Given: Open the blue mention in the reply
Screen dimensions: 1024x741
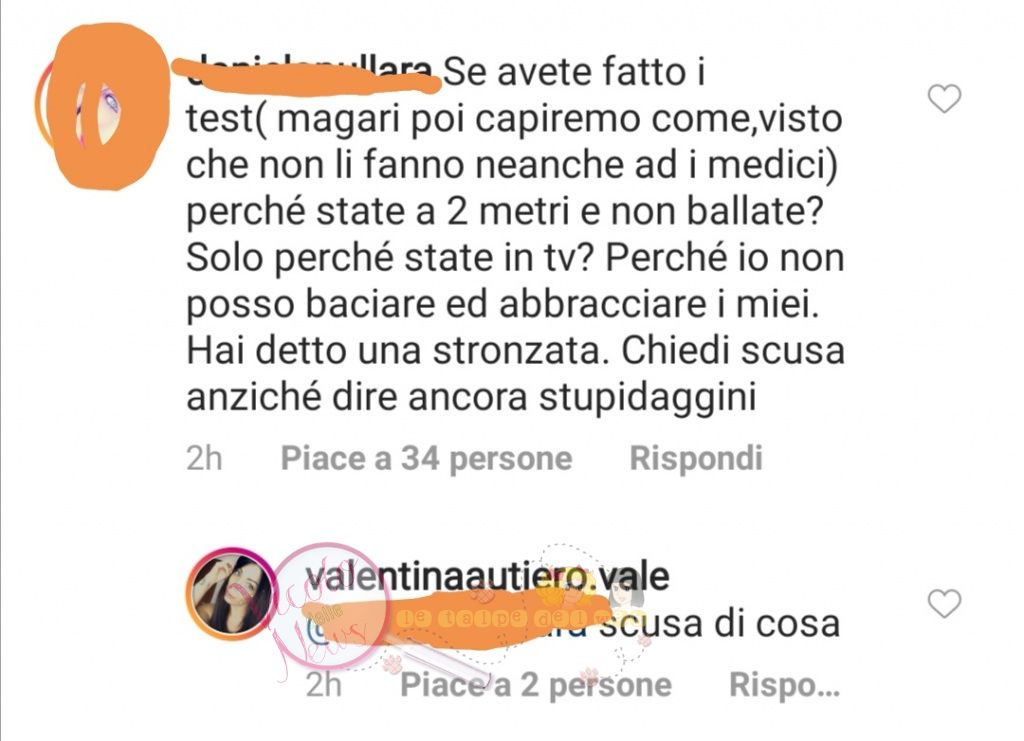Looking at the screenshot, I should tap(451, 625).
